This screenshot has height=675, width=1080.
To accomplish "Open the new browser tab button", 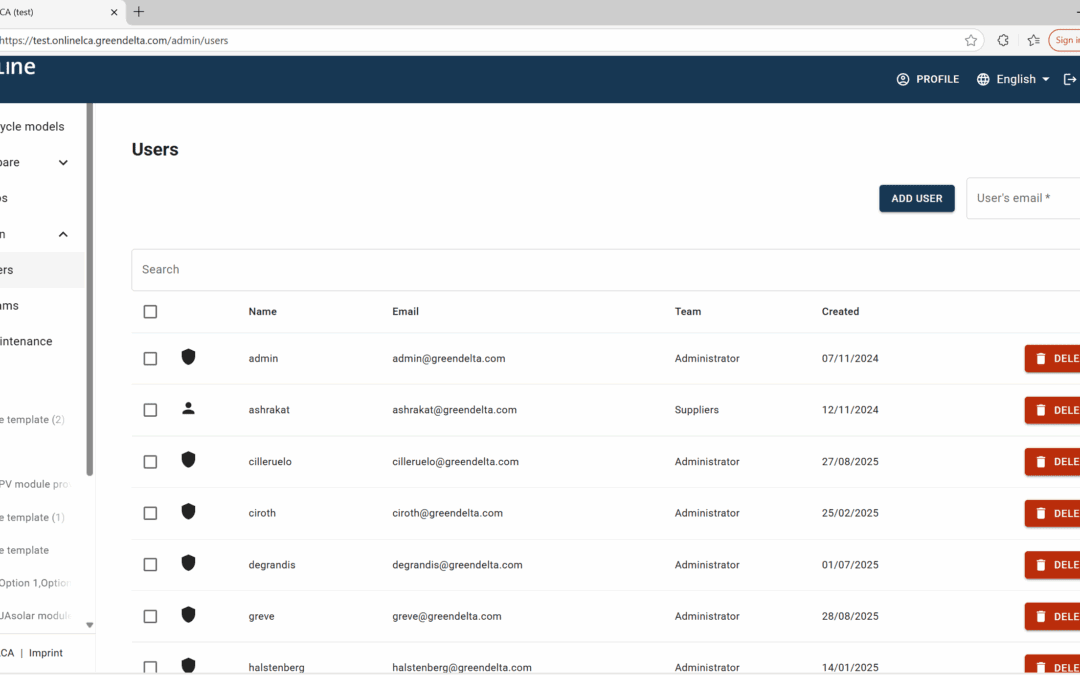I will pyautogui.click(x=139, y=12).
